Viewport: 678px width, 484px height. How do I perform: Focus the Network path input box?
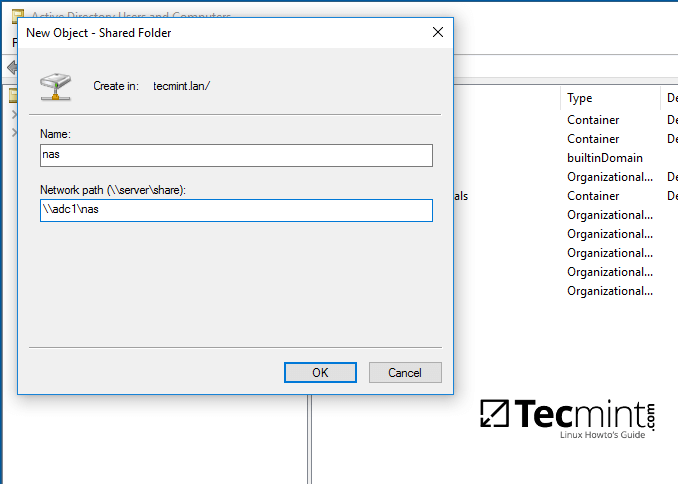236,210
